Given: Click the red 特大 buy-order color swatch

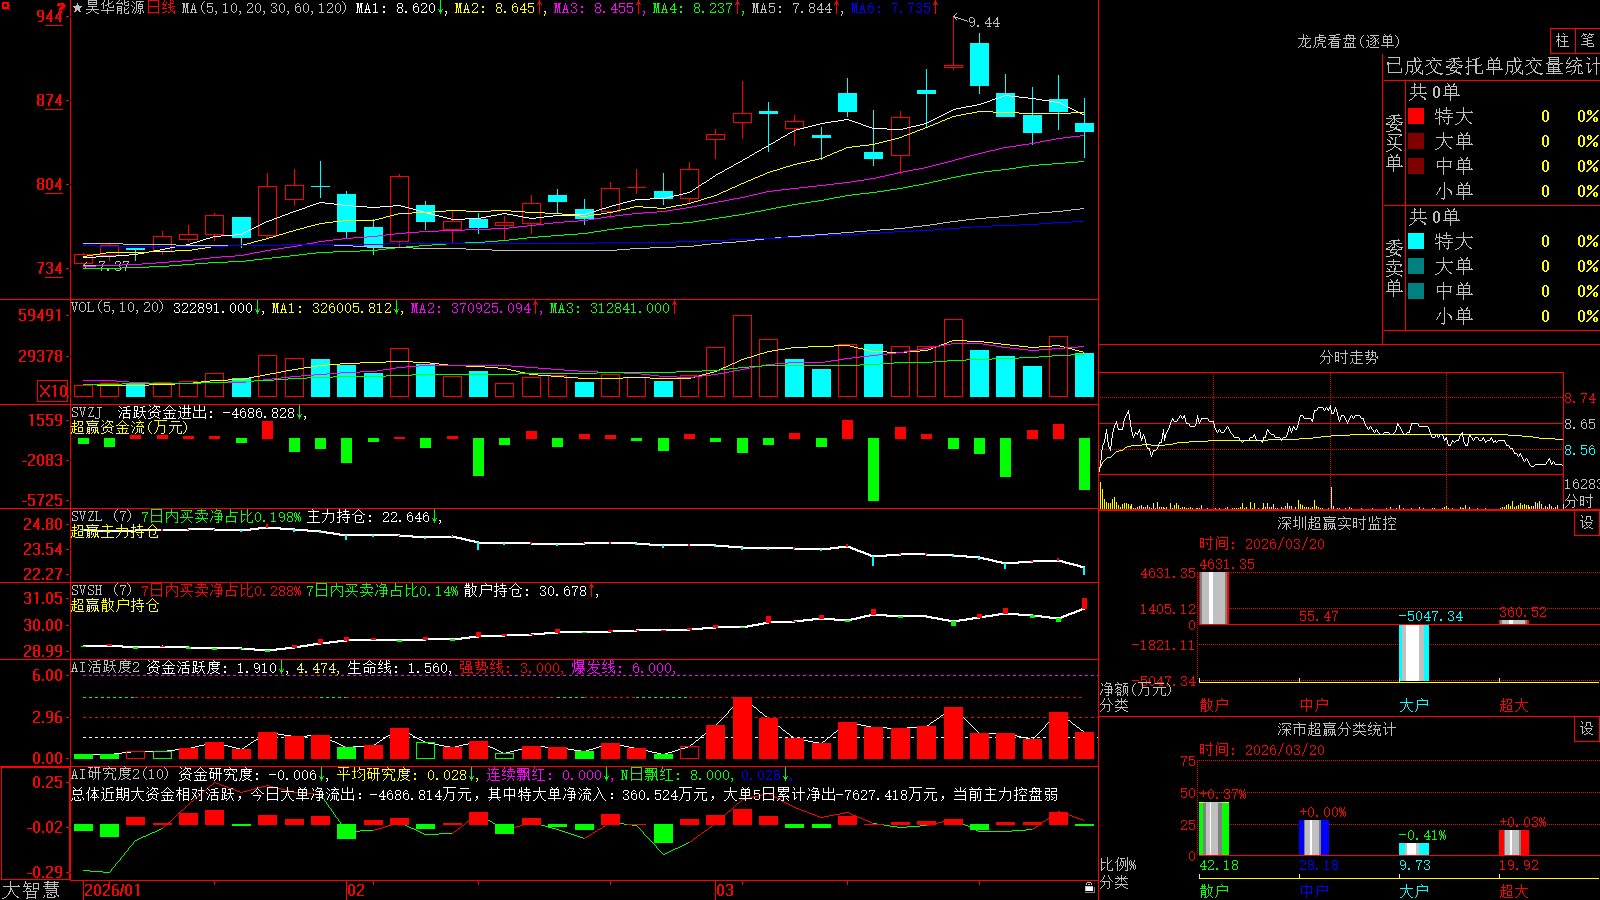Looking at the screenshot, I should coord(1416,116).
